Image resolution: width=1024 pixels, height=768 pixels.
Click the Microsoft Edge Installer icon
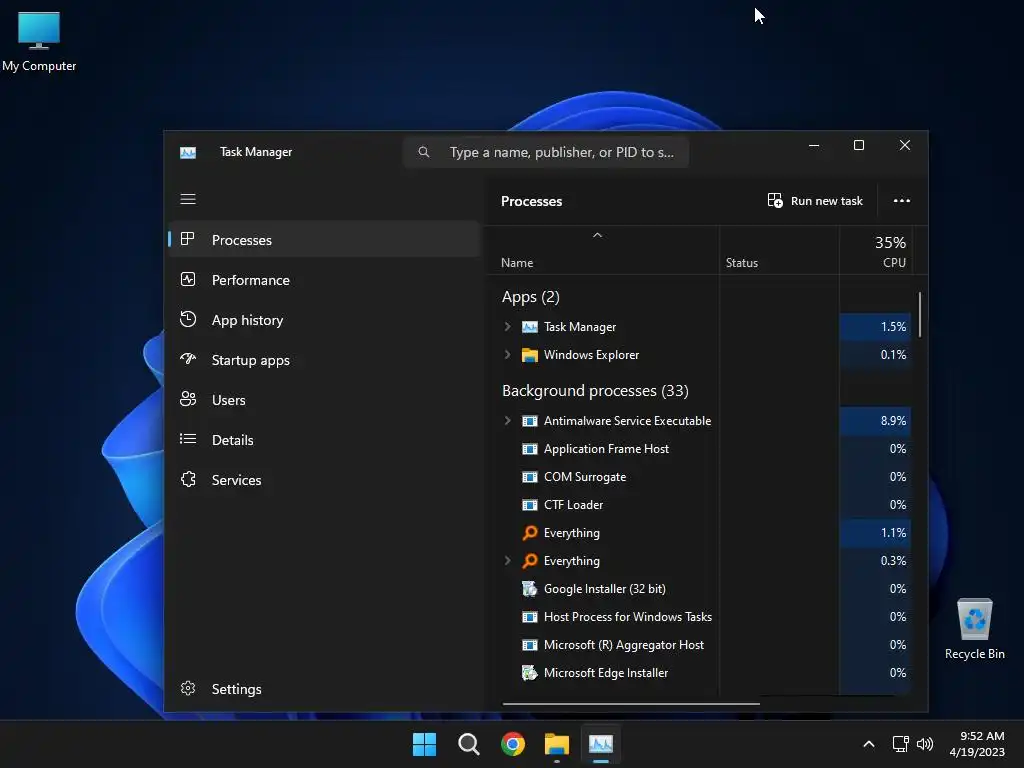(530, 673)
